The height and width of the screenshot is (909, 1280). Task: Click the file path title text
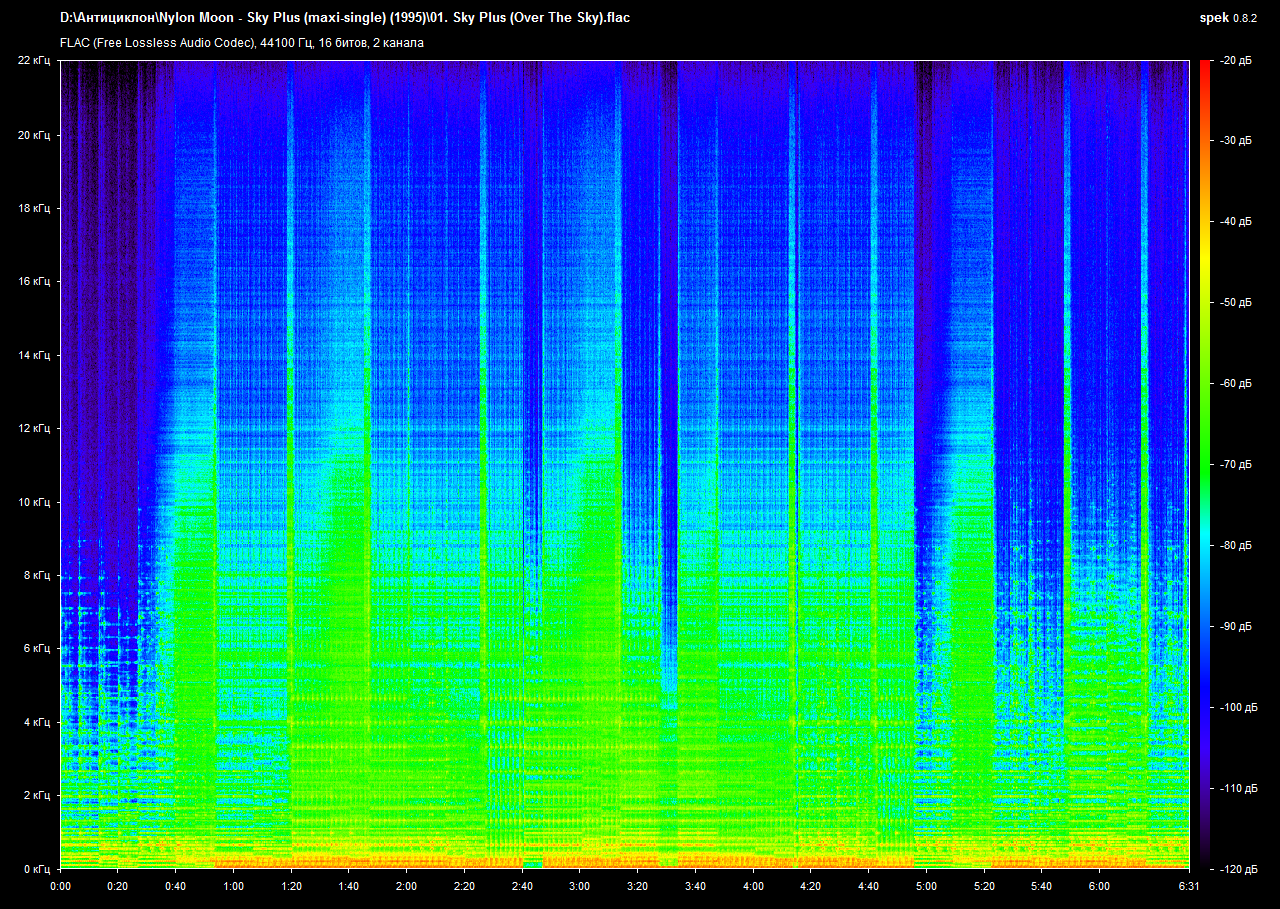[x=345, y=18]
